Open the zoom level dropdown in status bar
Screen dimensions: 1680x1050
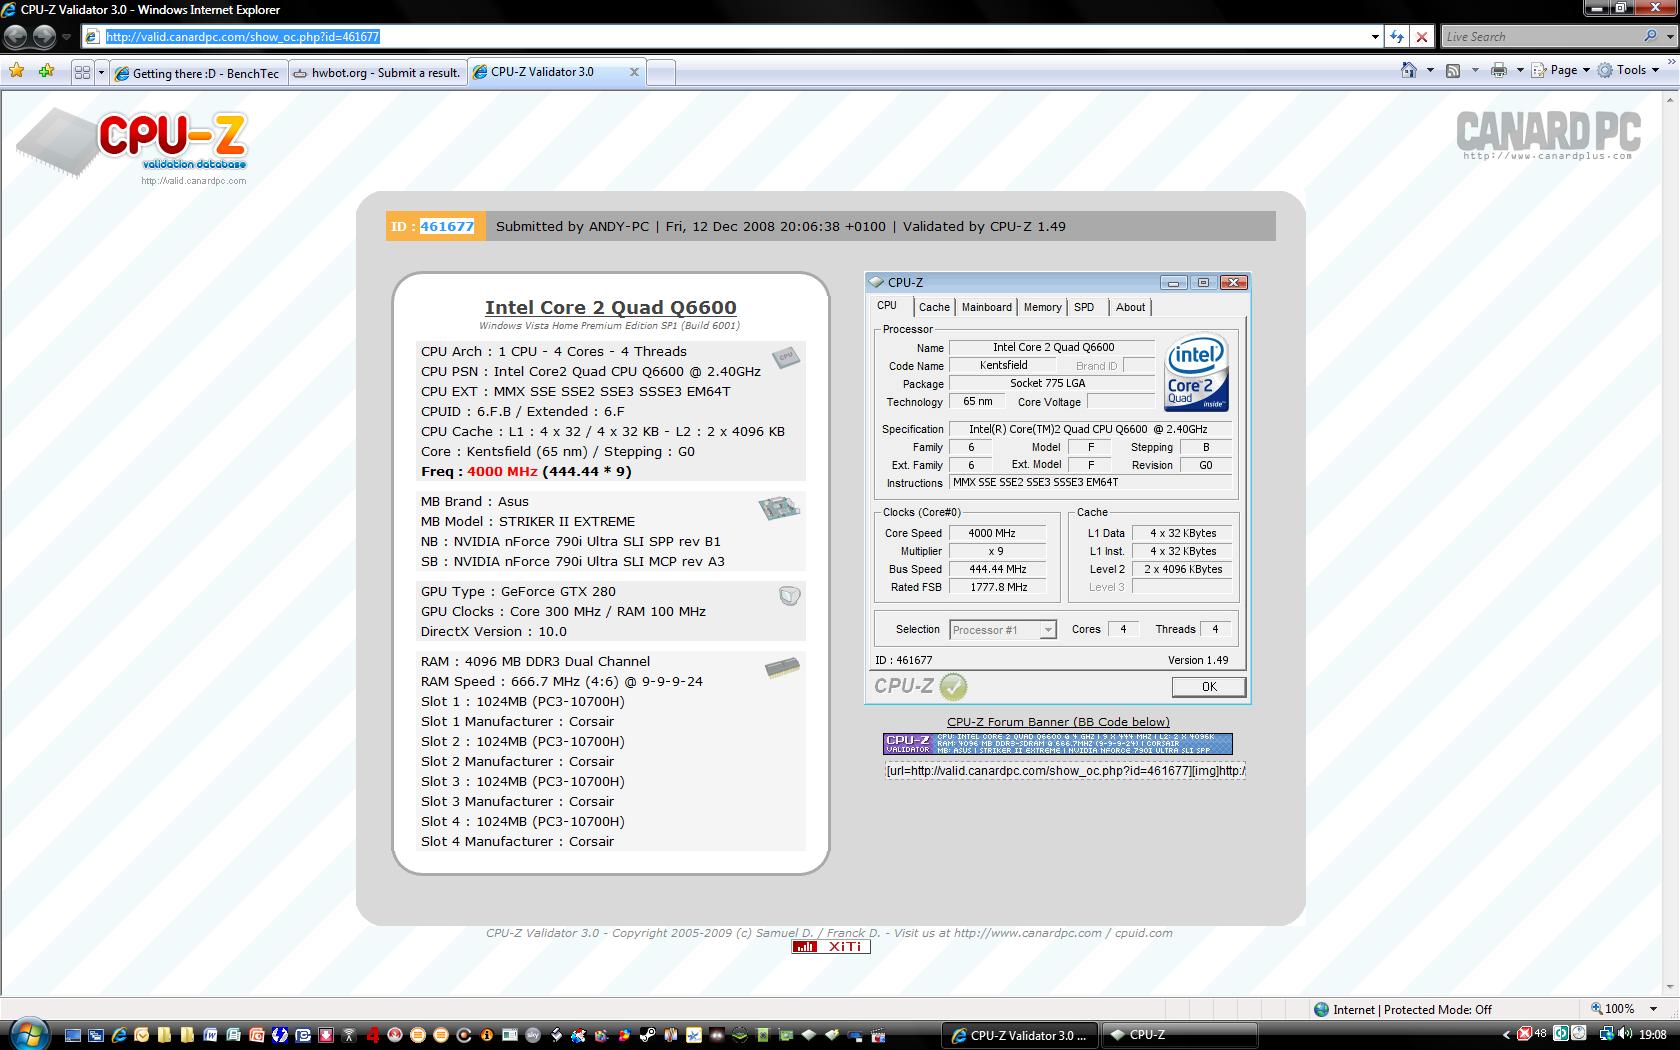click(x=1654, y=1009)
